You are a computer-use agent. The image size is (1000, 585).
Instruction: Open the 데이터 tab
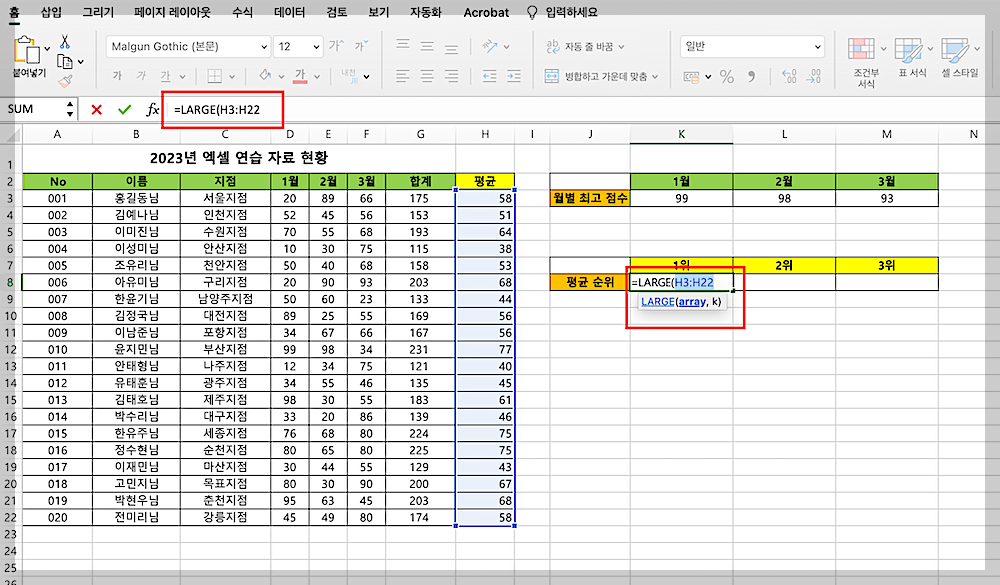click(290, 11)
